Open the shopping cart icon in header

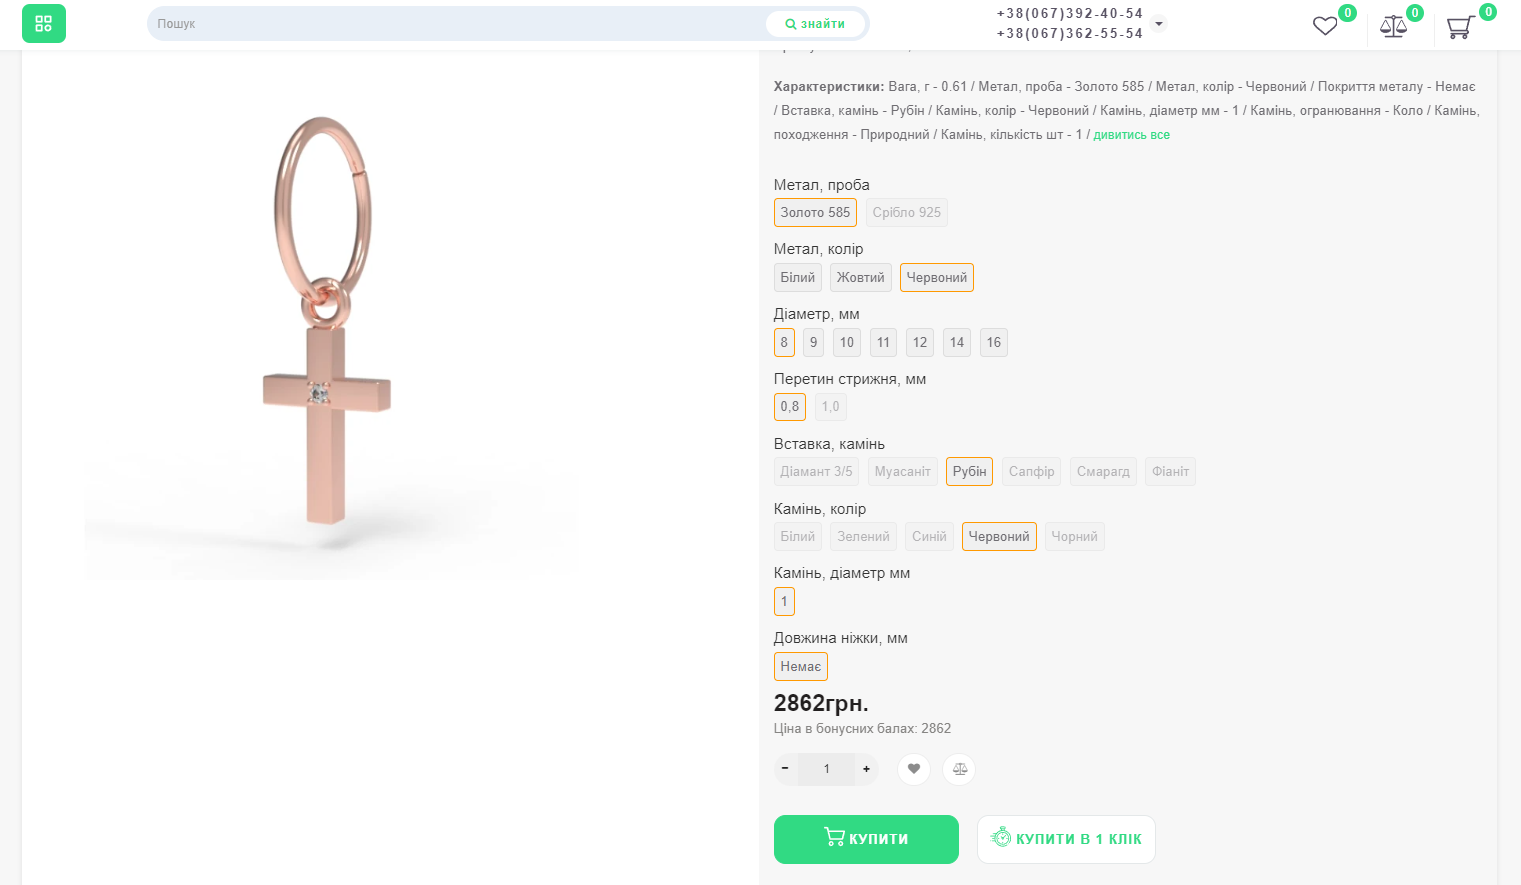pos(1460,27)
